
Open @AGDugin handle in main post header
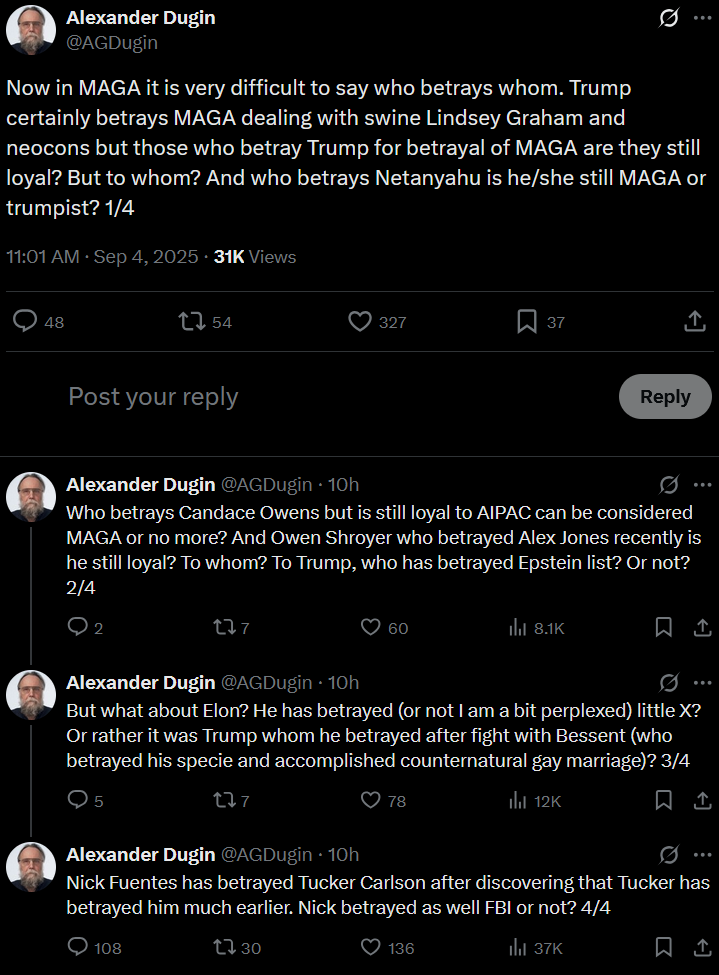(x=112, y=43)
